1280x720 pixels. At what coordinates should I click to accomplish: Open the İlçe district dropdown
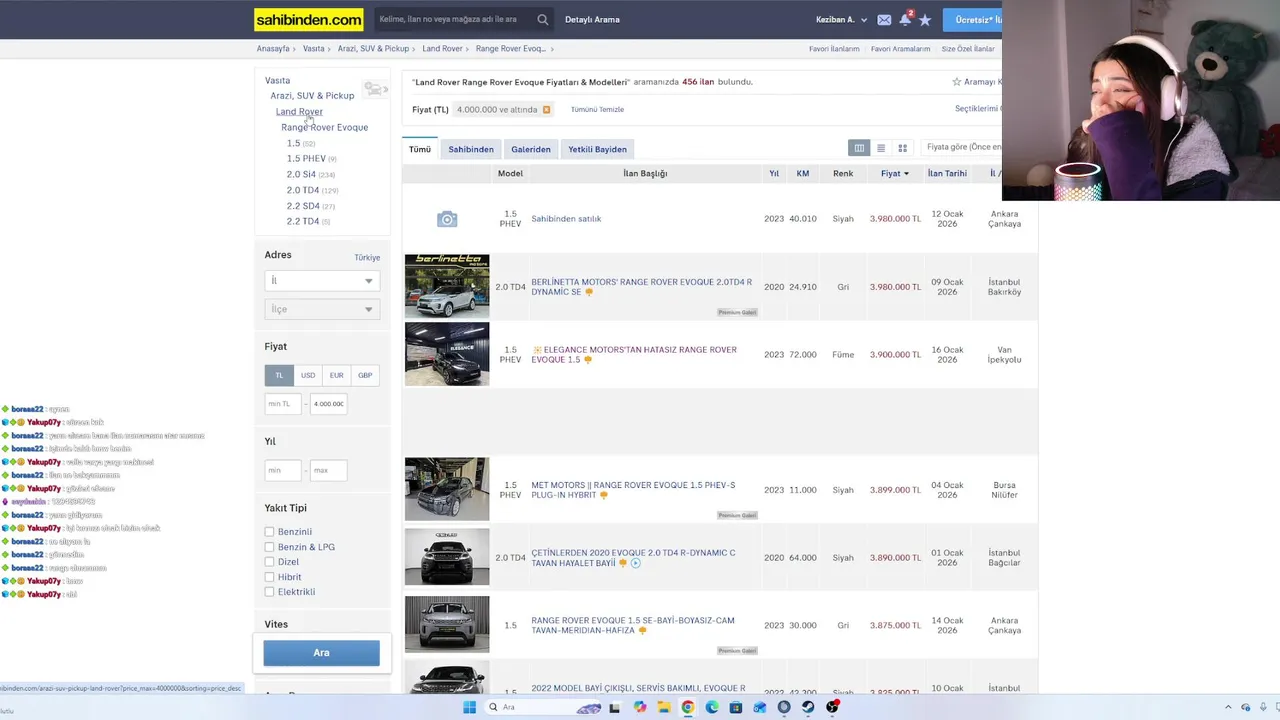322,309
